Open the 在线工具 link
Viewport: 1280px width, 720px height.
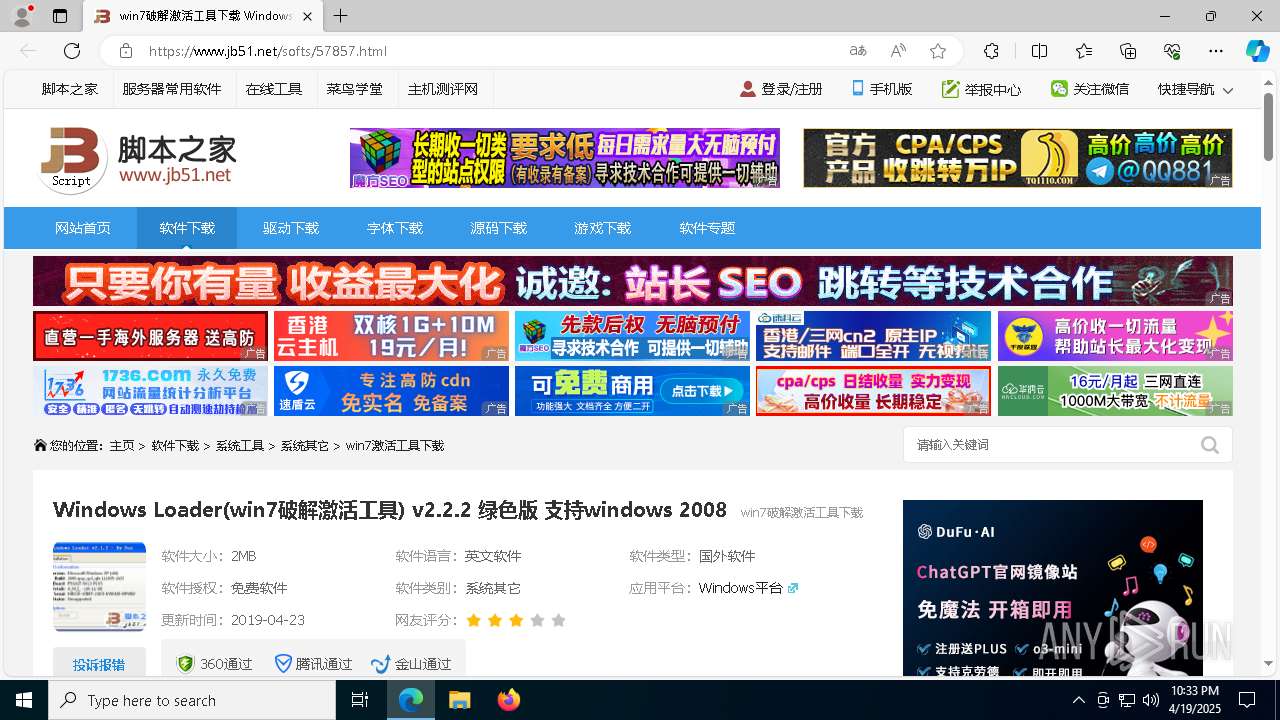coord(274,89)
